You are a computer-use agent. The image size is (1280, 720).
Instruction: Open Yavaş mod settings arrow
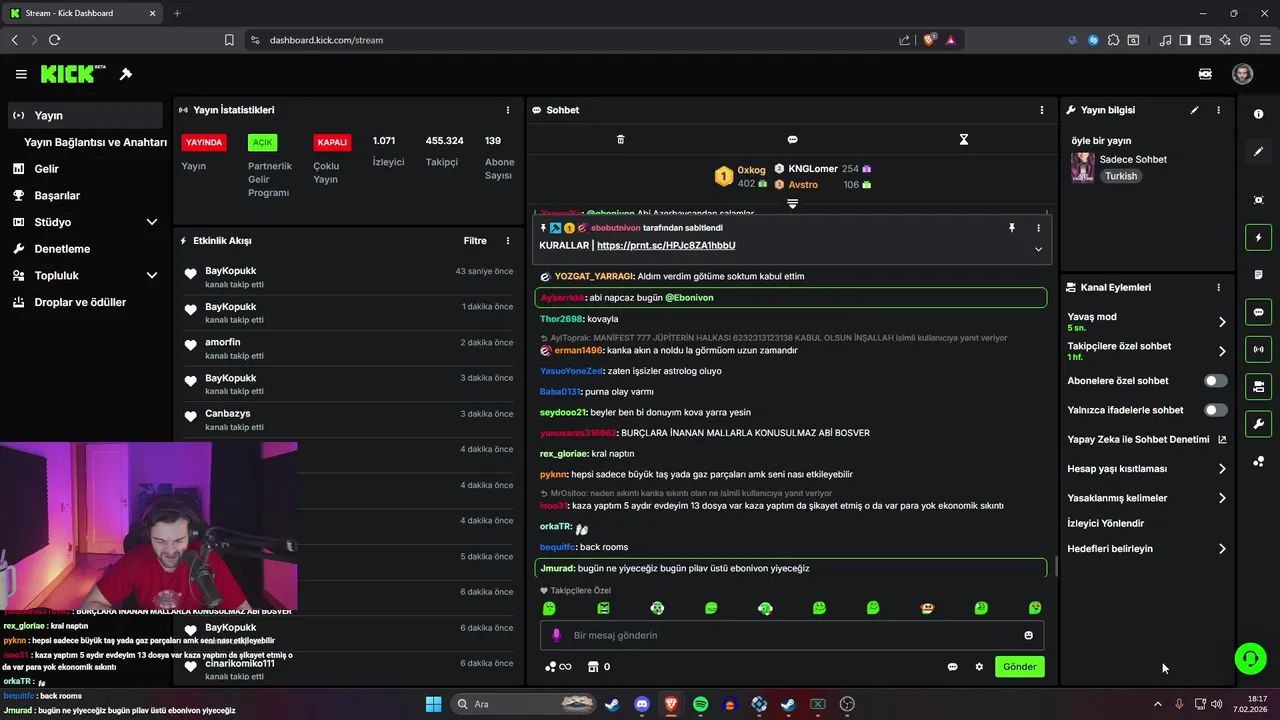coord(1222,322)
